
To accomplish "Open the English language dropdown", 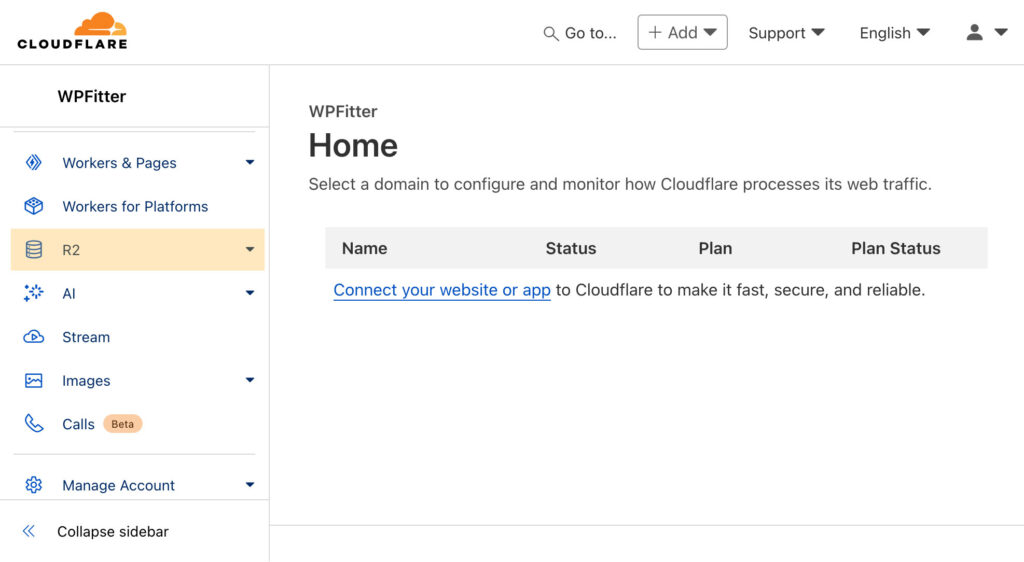I will coord(894,33).
